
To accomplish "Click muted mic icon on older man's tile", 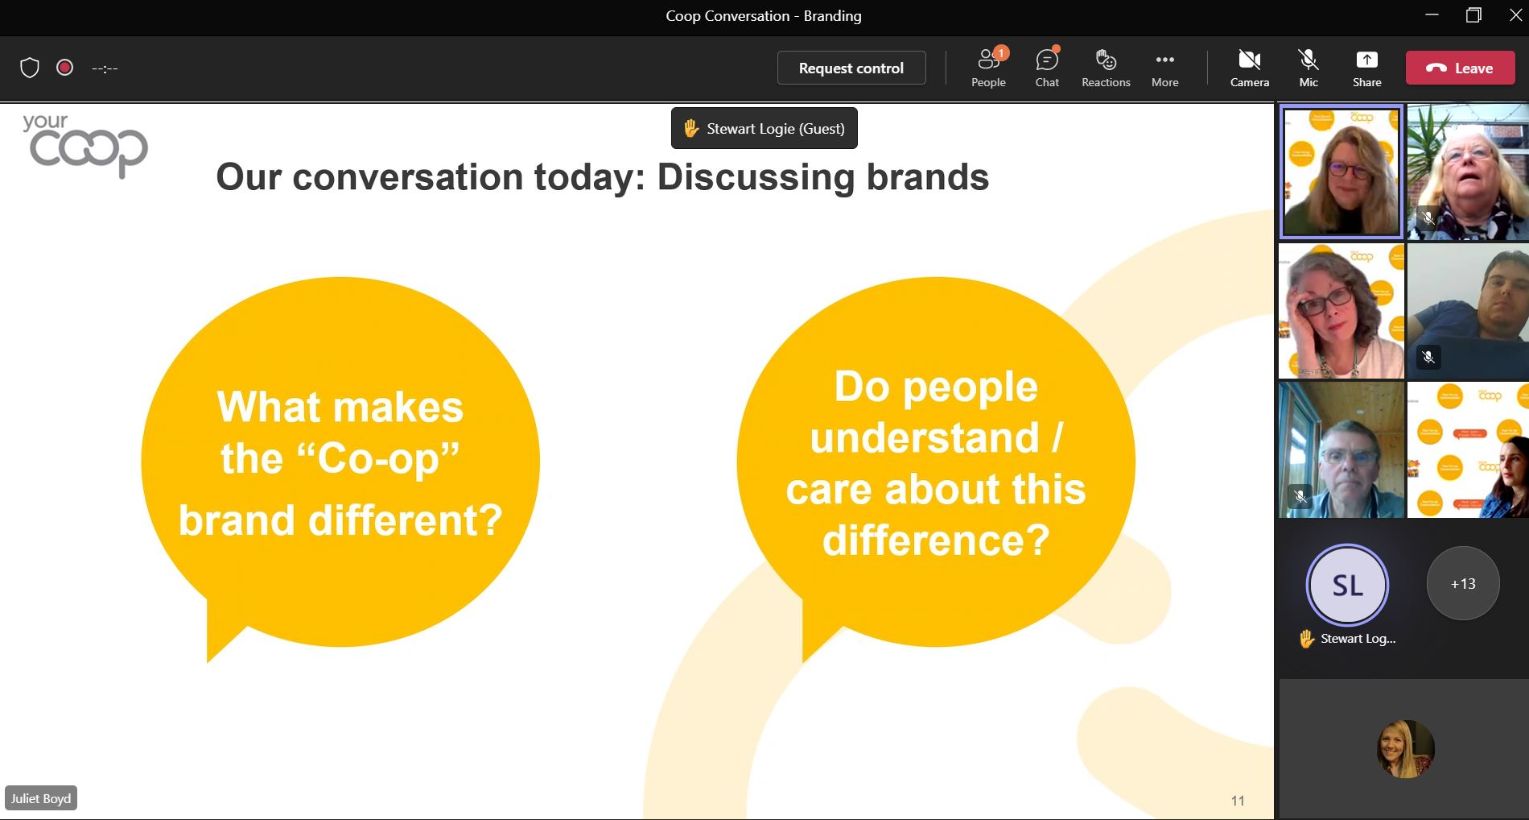I will 1300,495.
